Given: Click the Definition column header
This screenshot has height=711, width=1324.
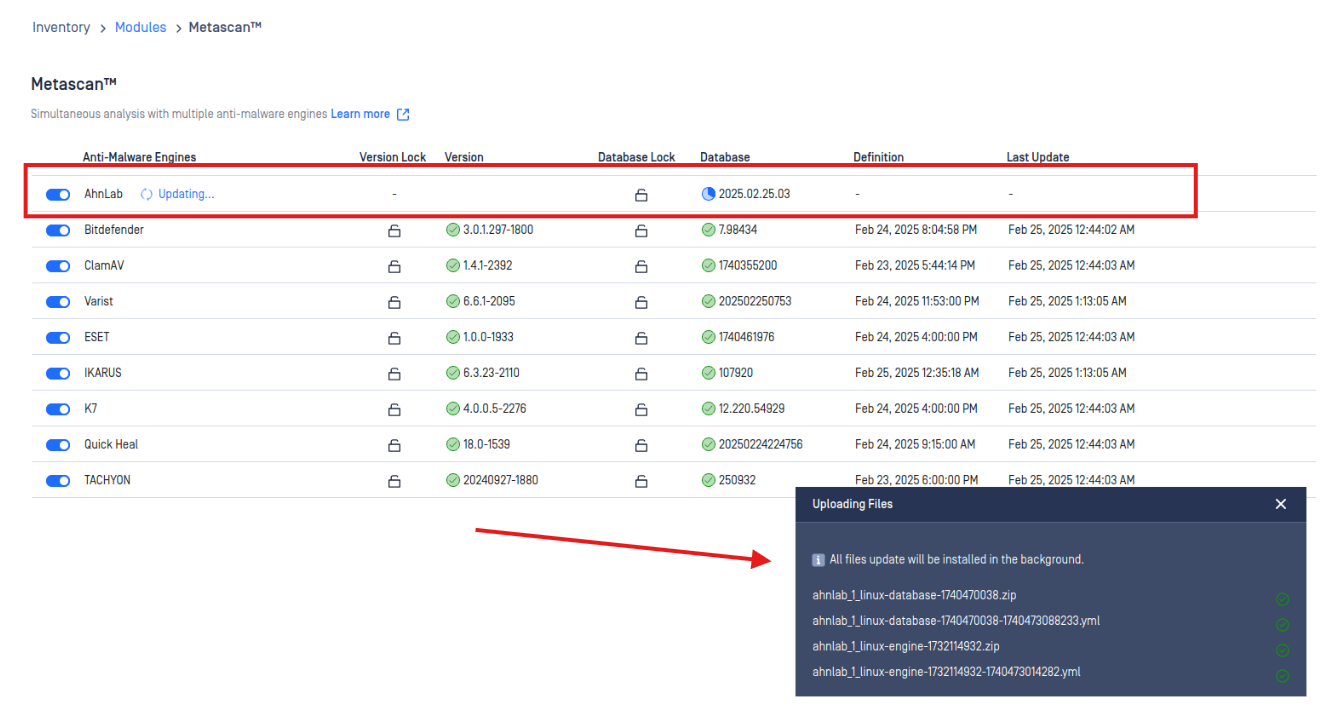Looking at the screenshot, I should 878,157.
